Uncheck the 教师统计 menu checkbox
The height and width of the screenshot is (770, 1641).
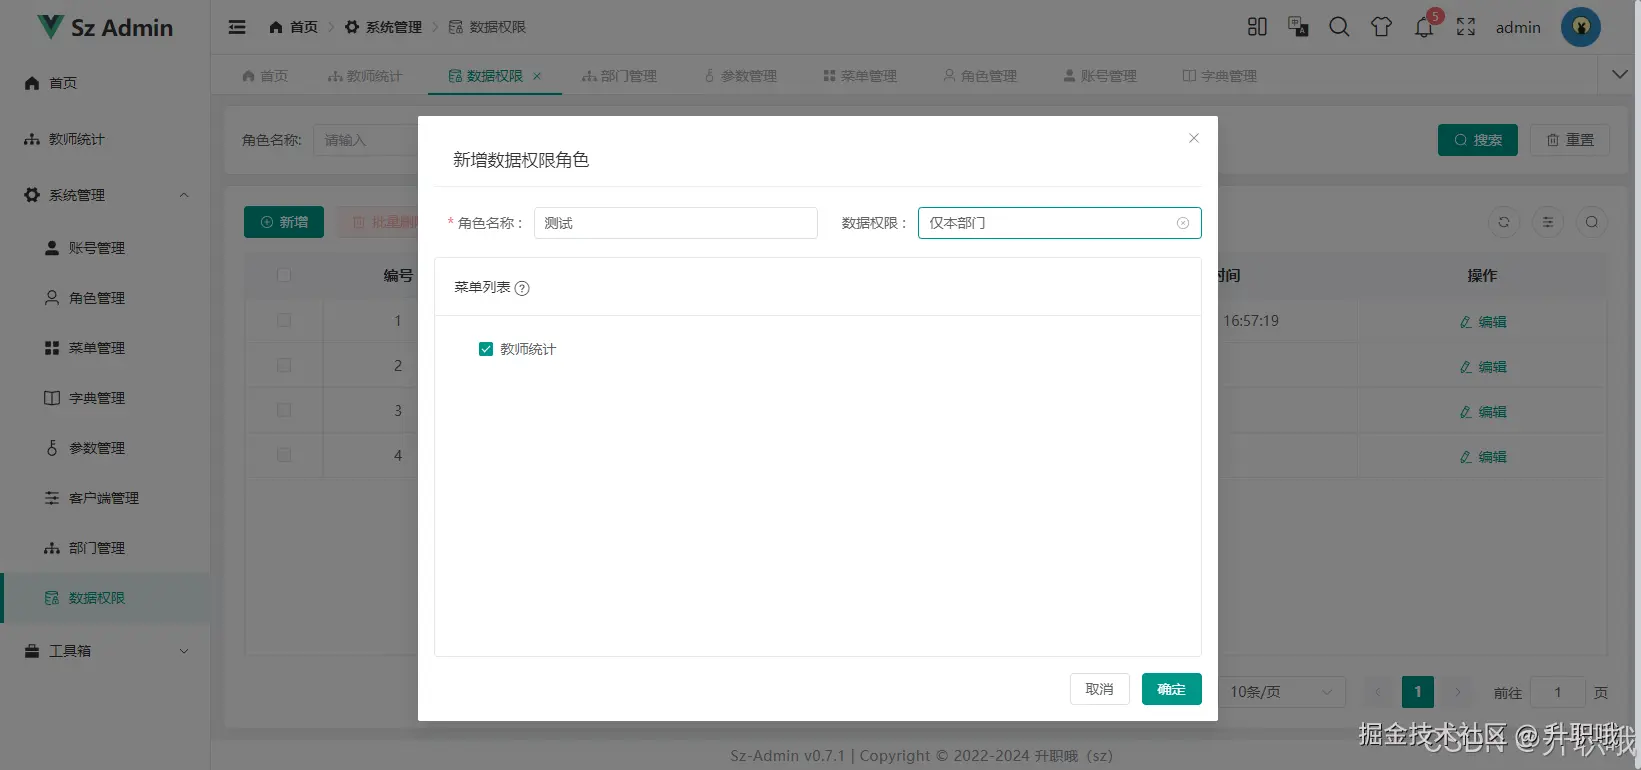[x=486, y=349]
